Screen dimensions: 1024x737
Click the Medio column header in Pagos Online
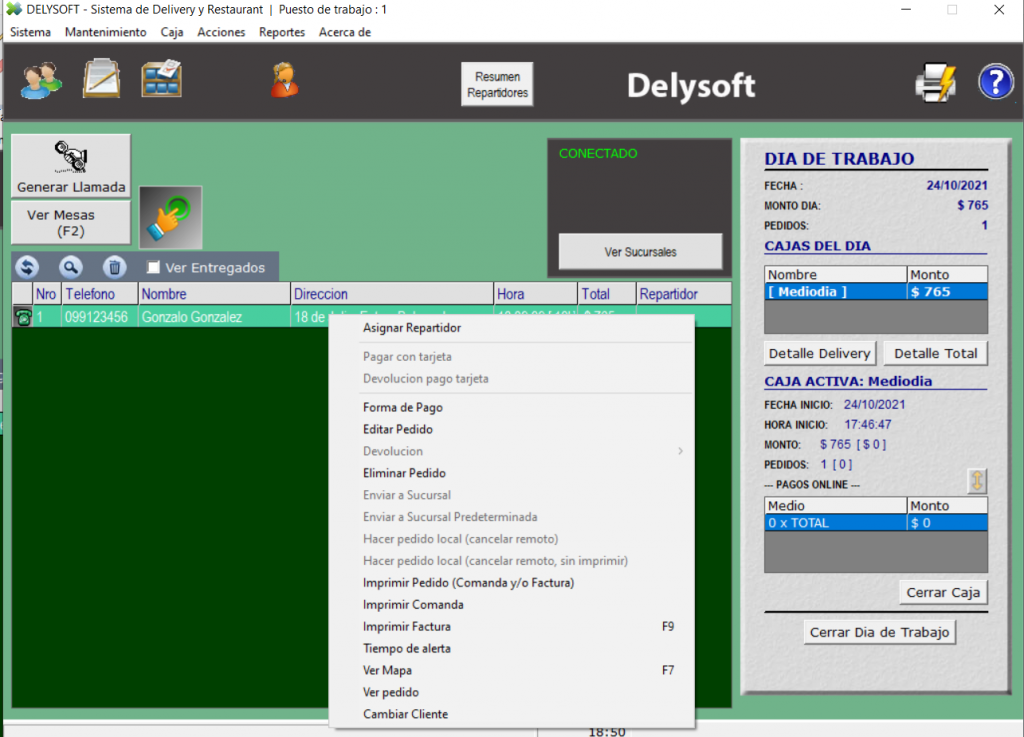(835, 506)
